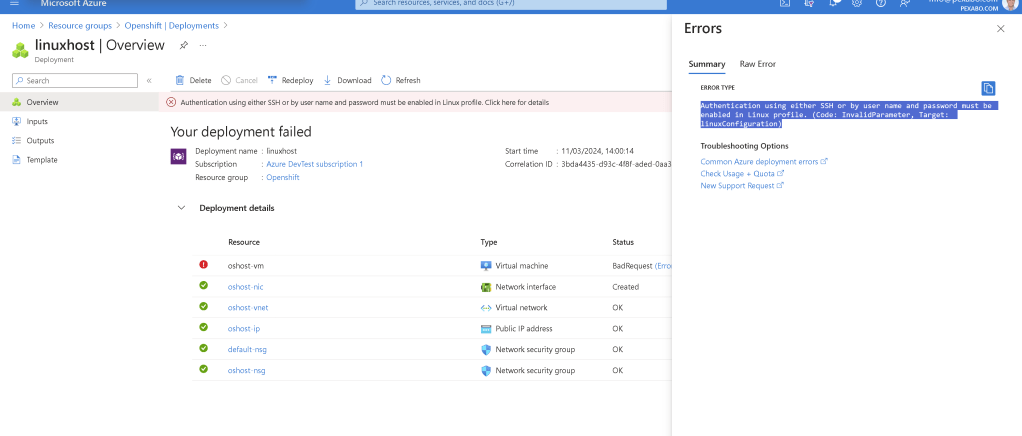
Task: Click the oshost-vm resource name
Action: 246,266
